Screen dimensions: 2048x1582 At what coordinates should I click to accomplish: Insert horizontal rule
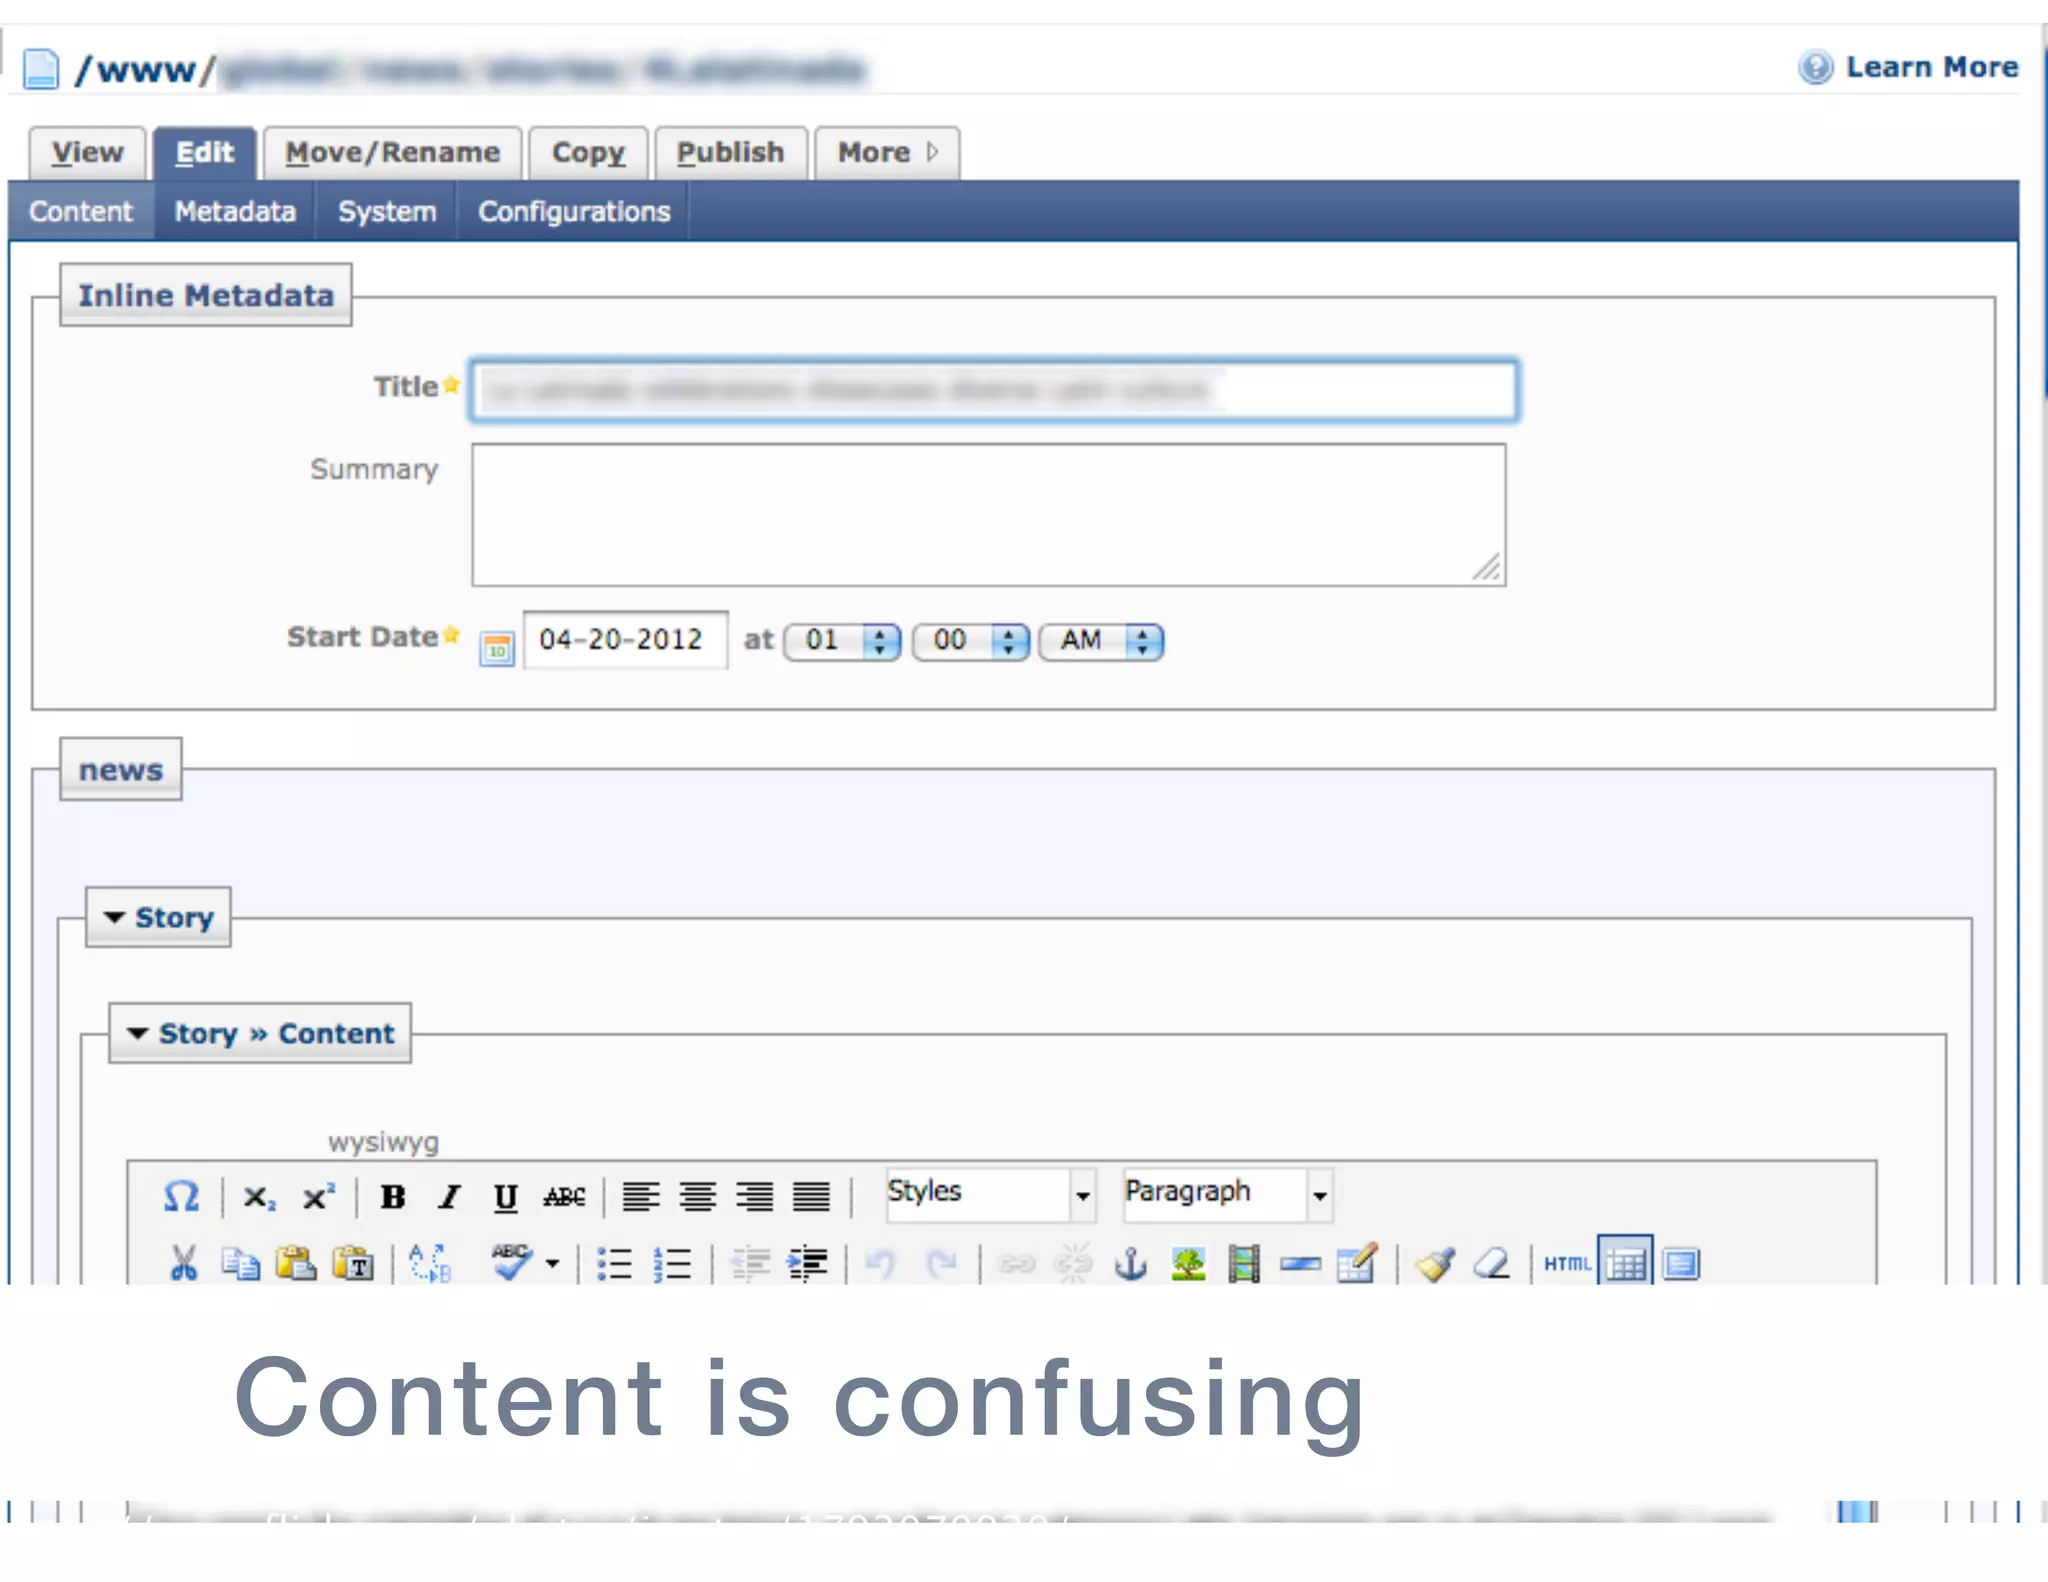pyautogui.click(x=1300, y=1264)
